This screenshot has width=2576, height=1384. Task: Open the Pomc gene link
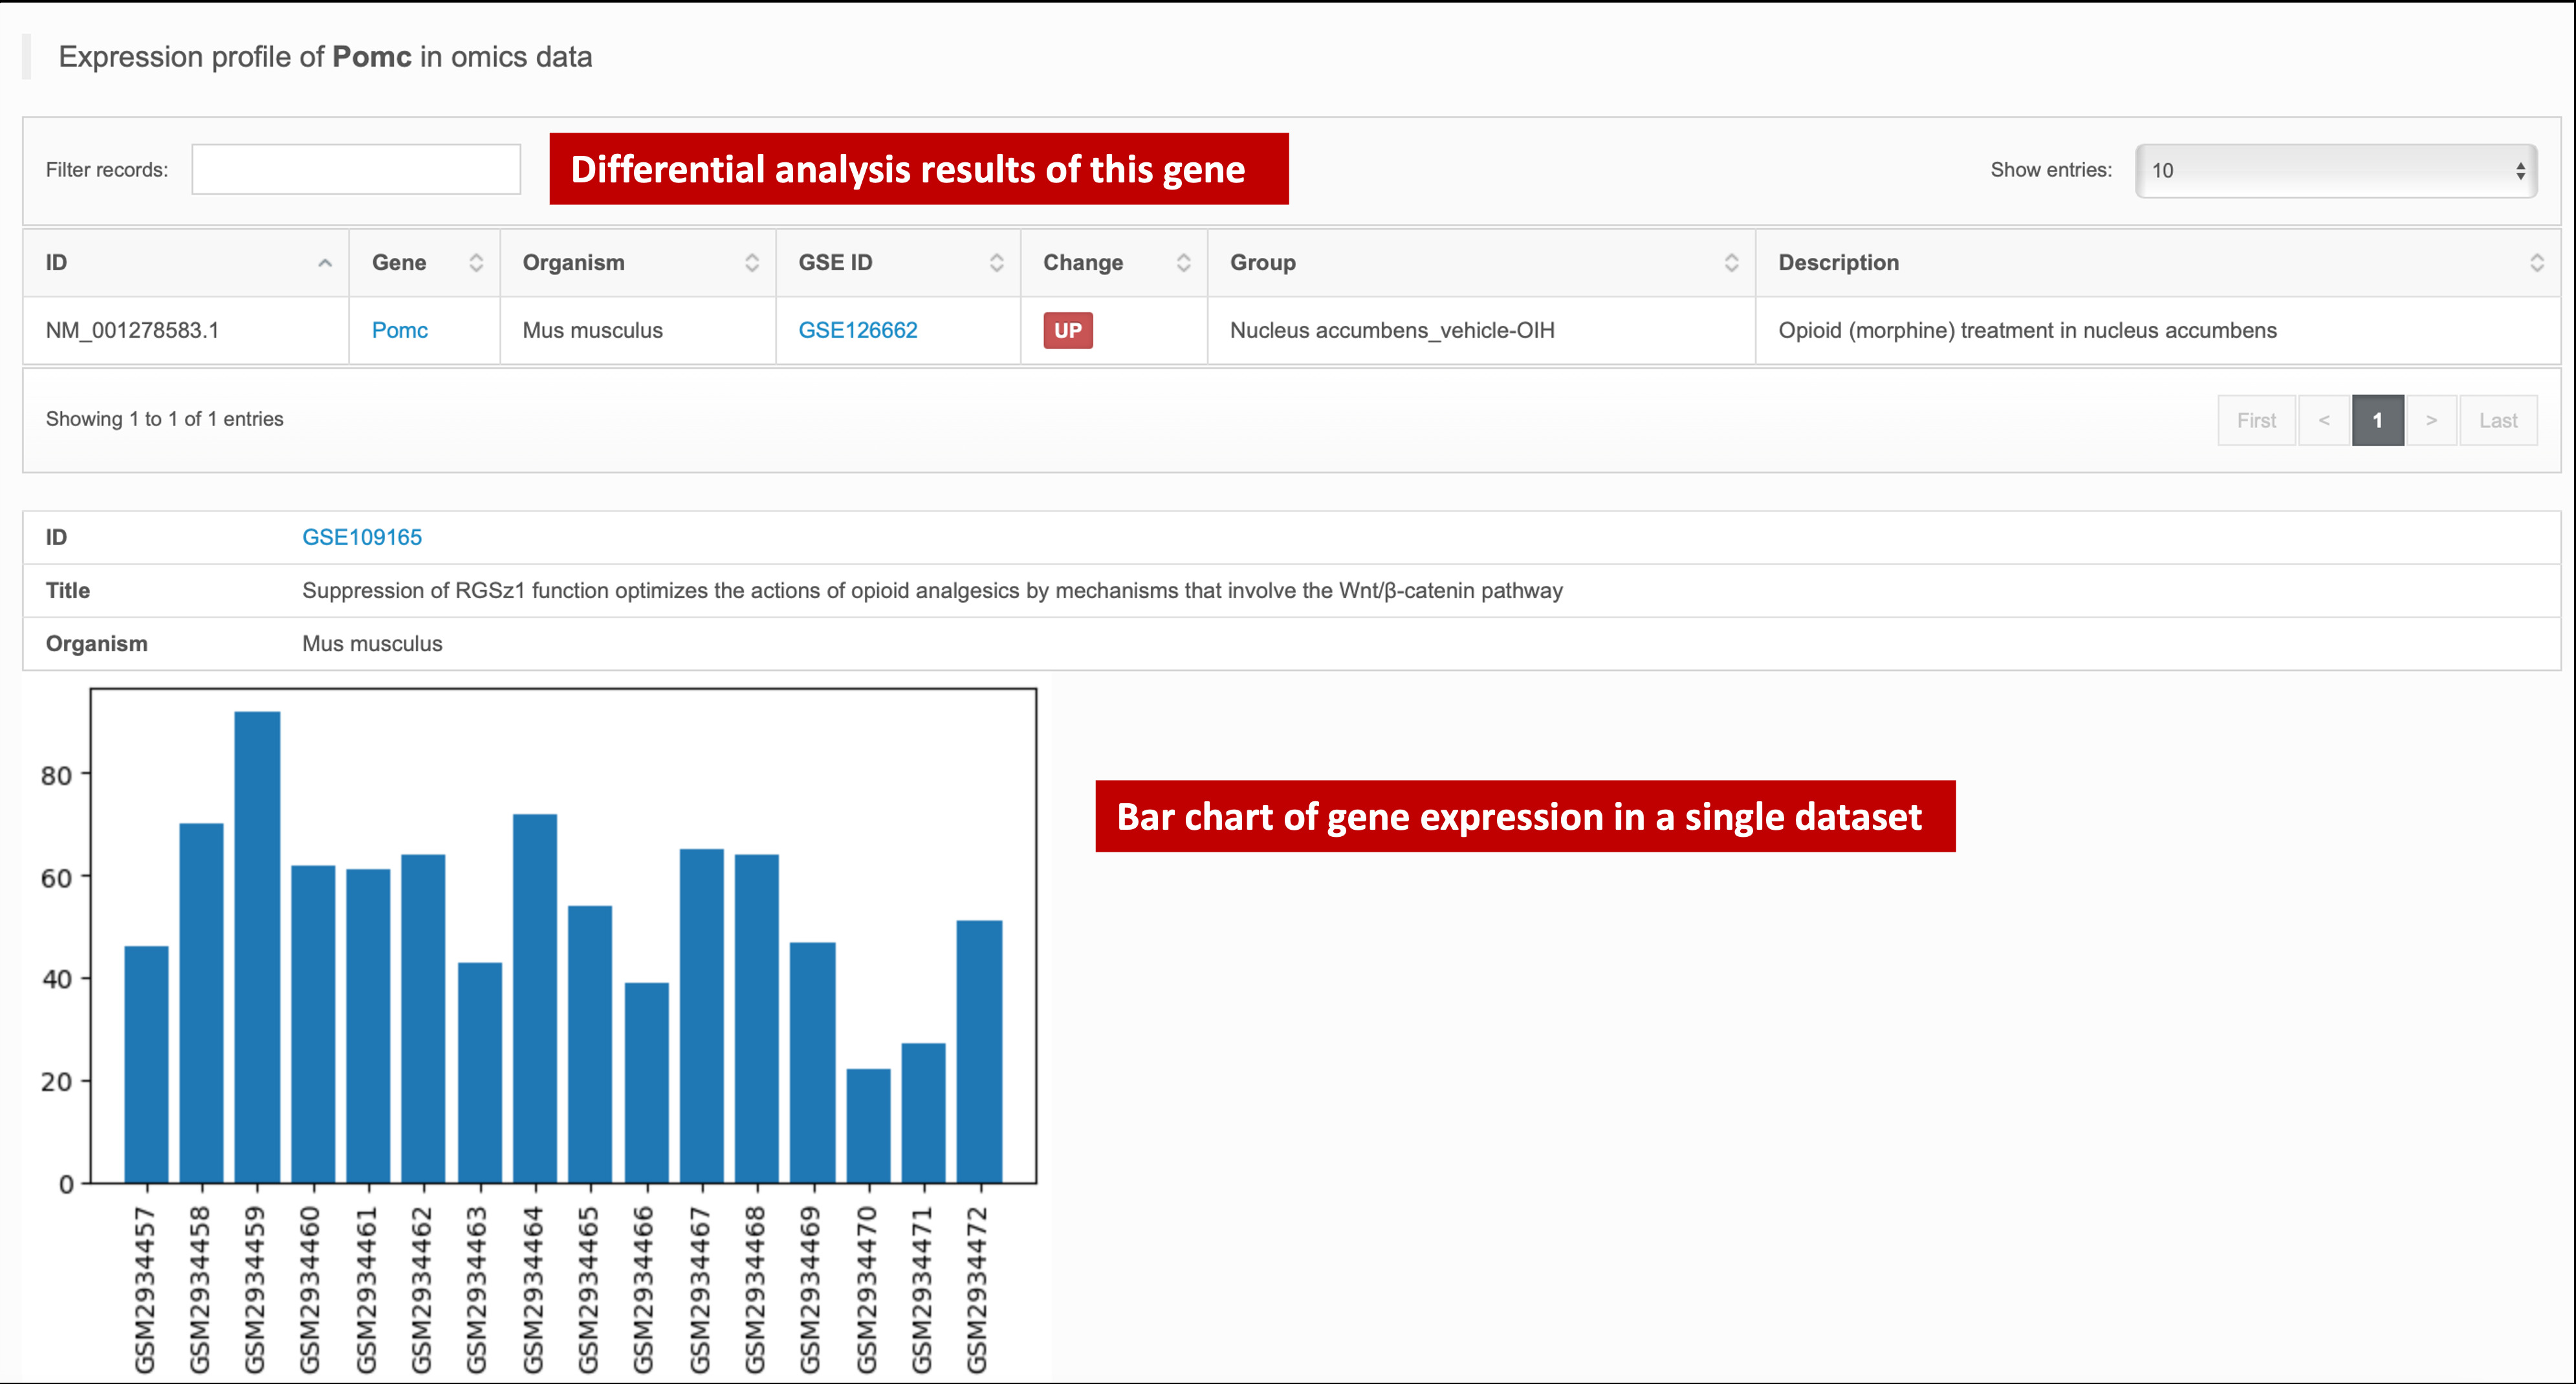coord(399,331)
